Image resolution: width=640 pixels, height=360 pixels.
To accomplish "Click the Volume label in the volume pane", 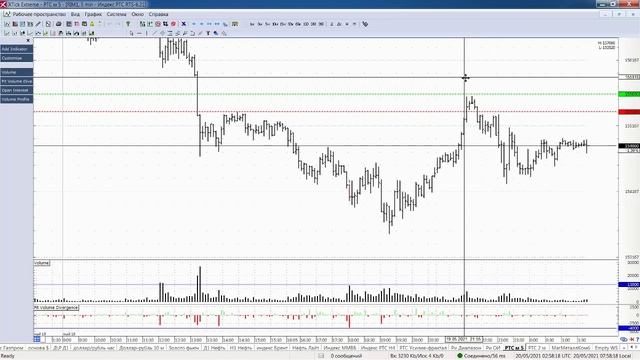I will (x=42, y=263).
